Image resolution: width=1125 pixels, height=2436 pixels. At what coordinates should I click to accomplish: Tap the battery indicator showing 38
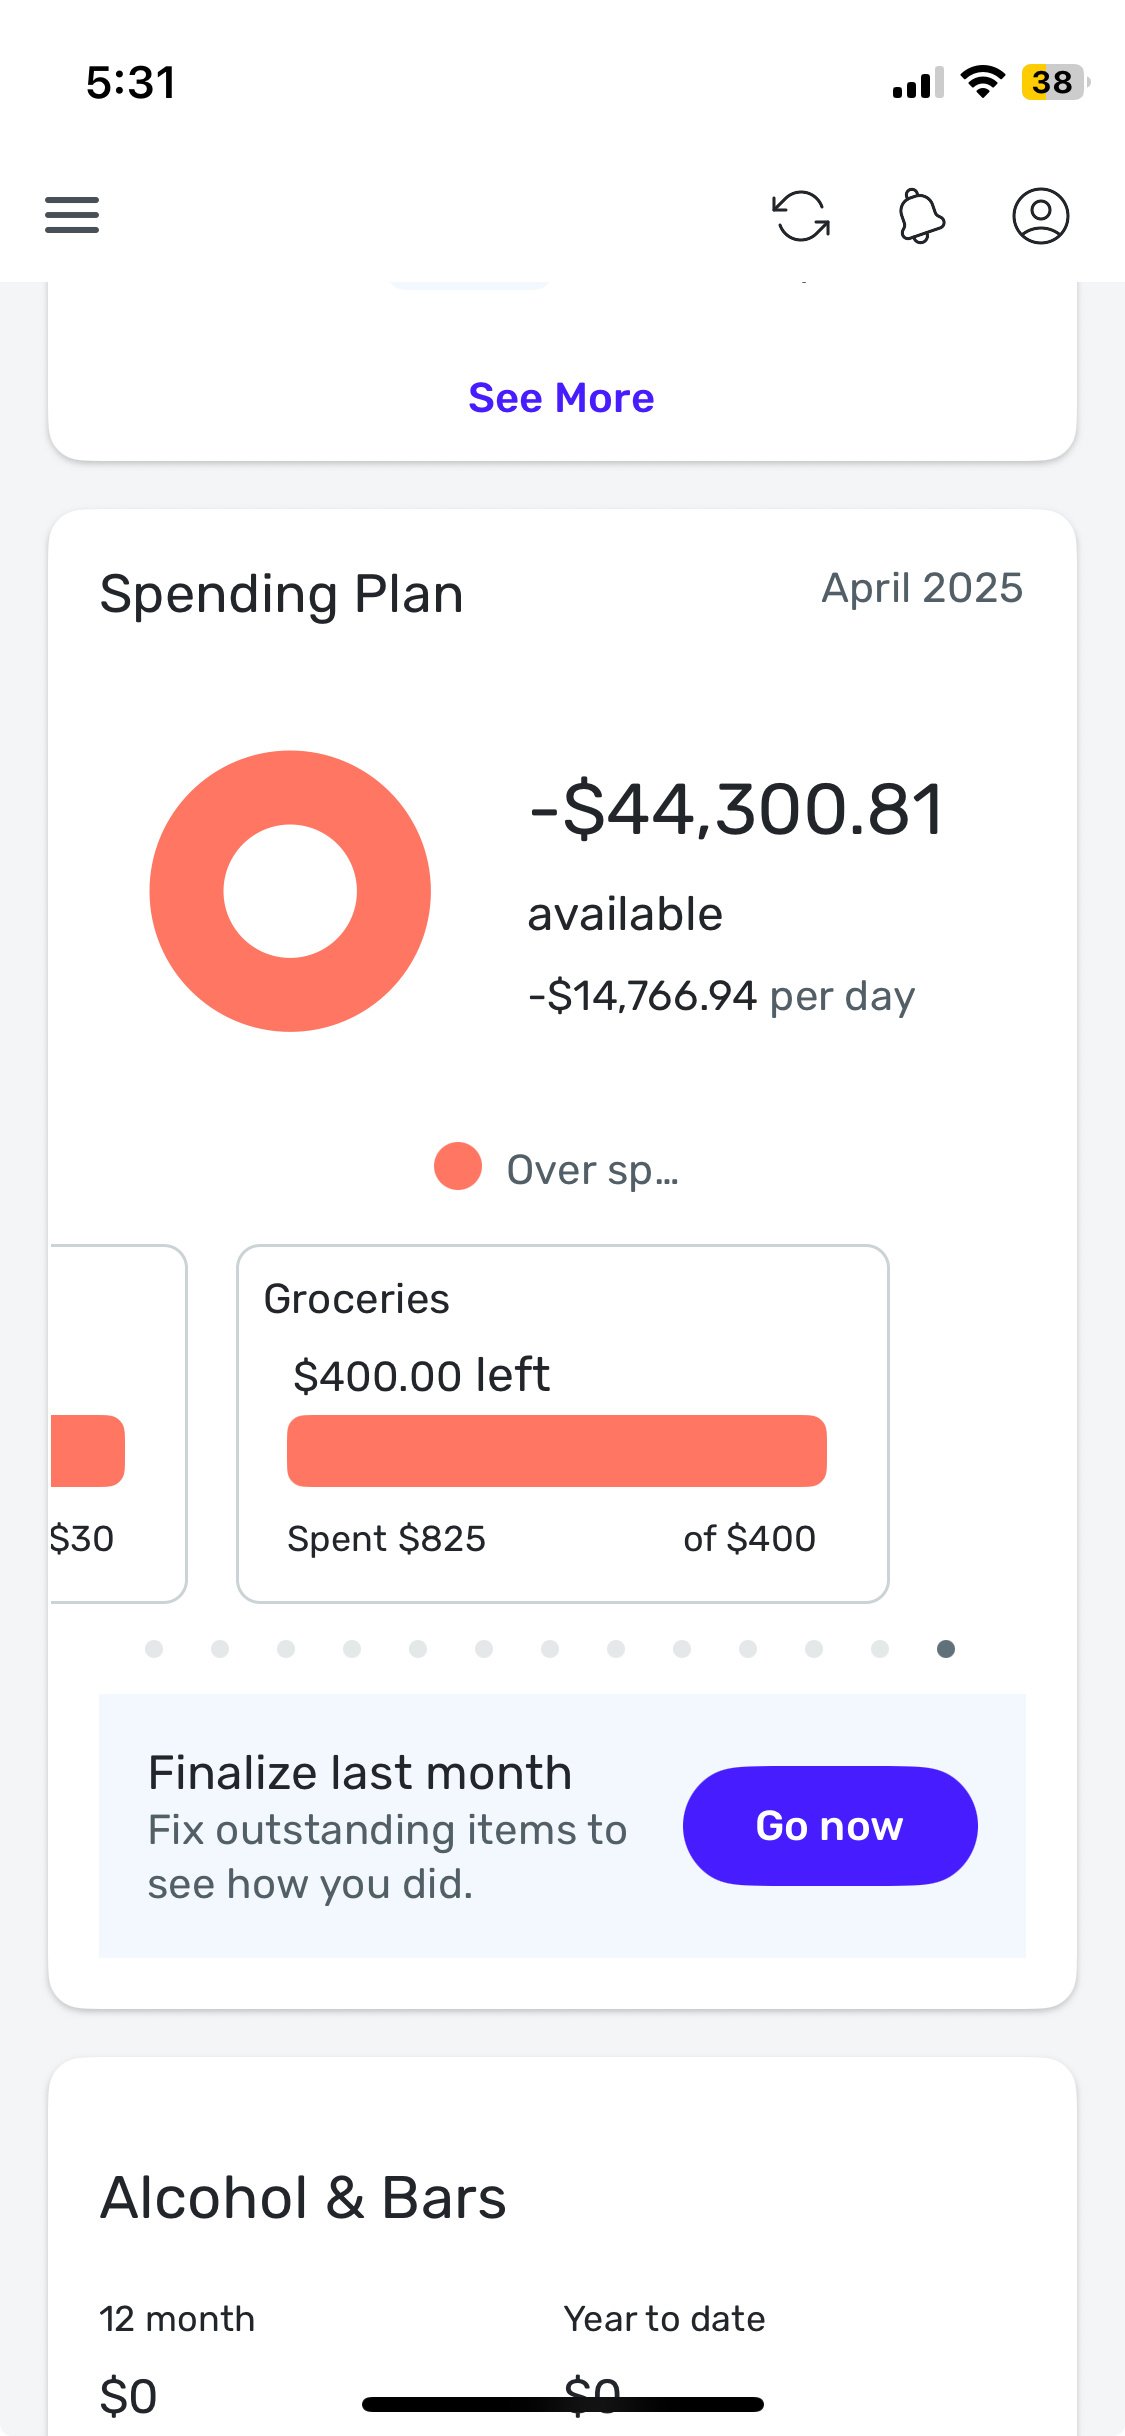(x=1055, y=82)
